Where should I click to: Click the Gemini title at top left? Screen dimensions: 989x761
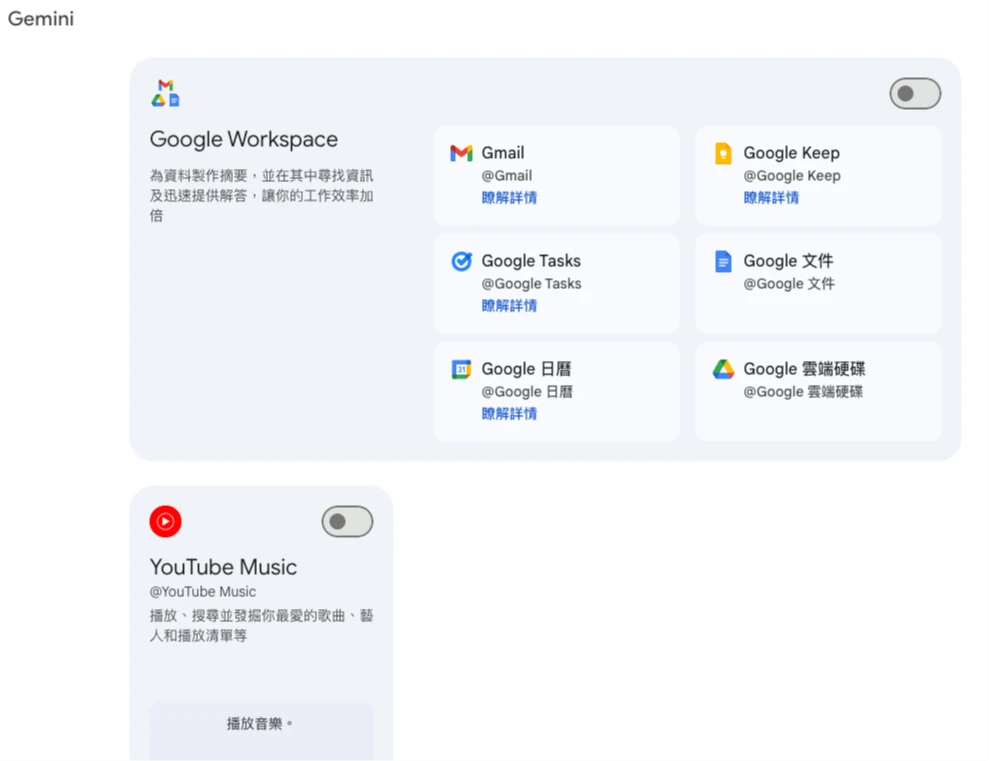click(41, 19)
